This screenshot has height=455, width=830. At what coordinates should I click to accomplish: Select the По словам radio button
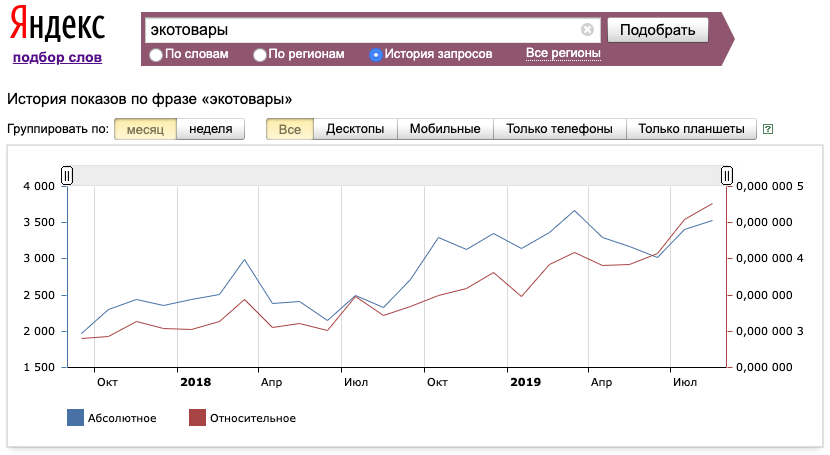pos(156,54)
